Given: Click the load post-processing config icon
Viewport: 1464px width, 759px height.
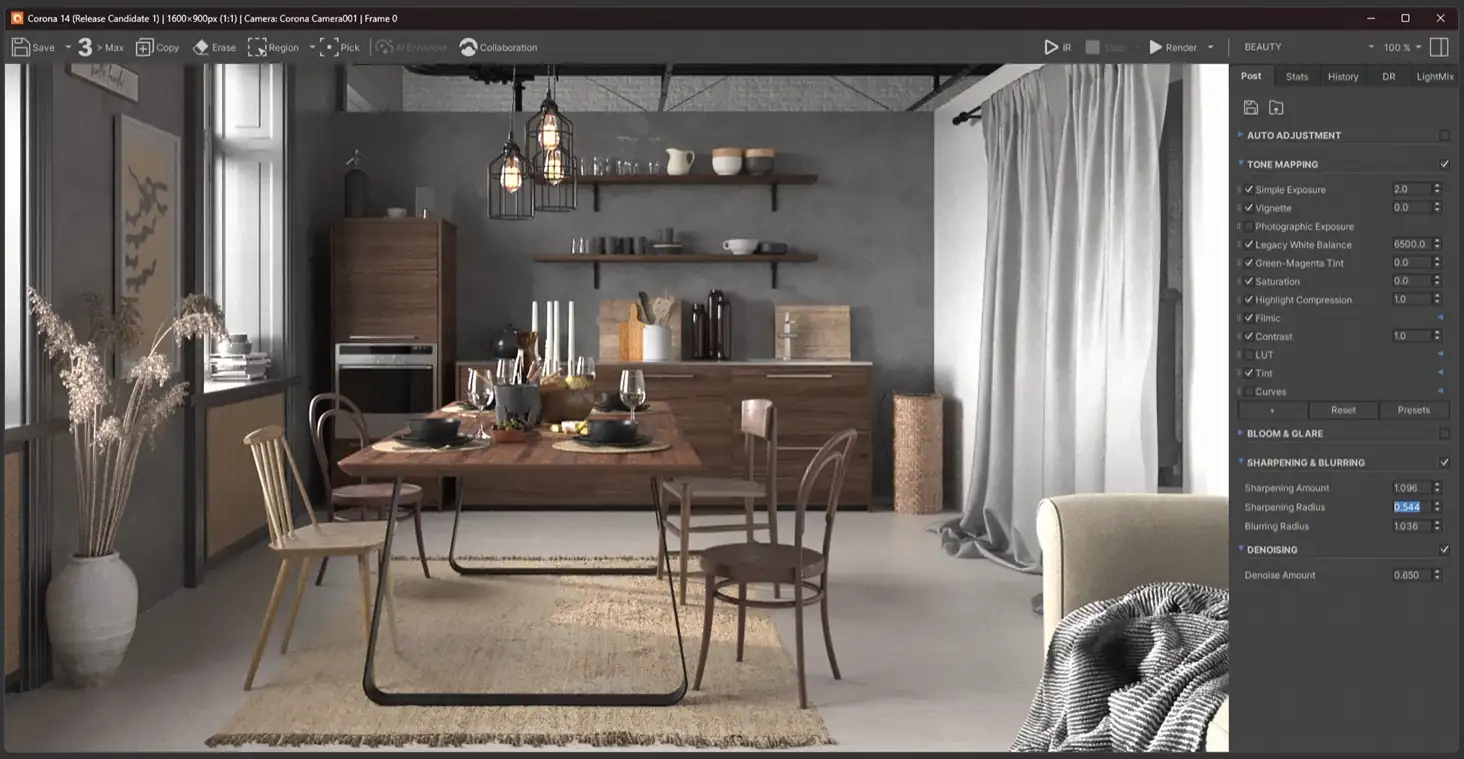Looking at the screenshot, I should point(1276,108).
